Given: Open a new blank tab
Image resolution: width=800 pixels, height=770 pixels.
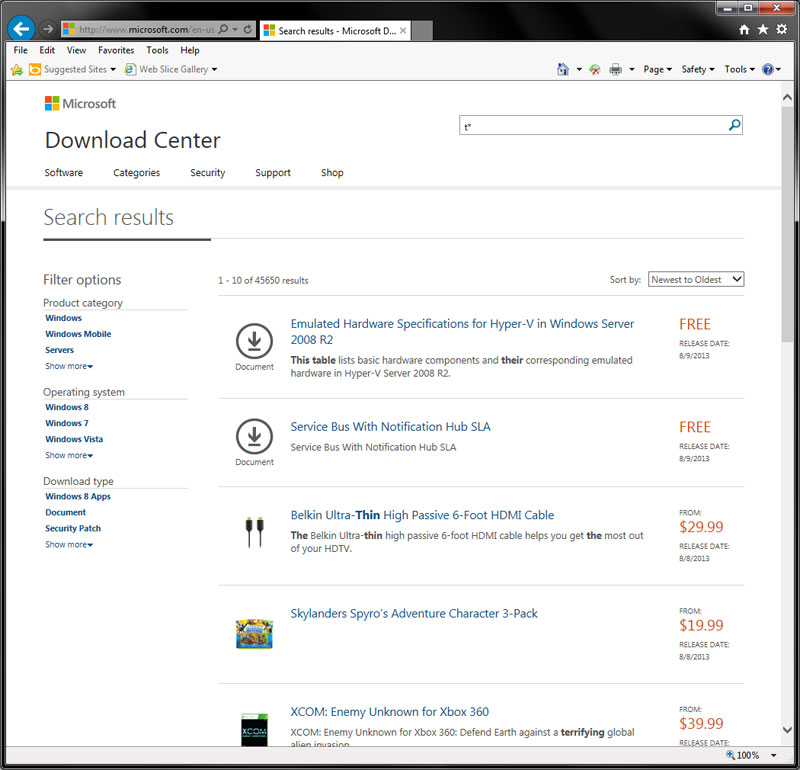Looking at the screenshot, I should pos(422,31).
